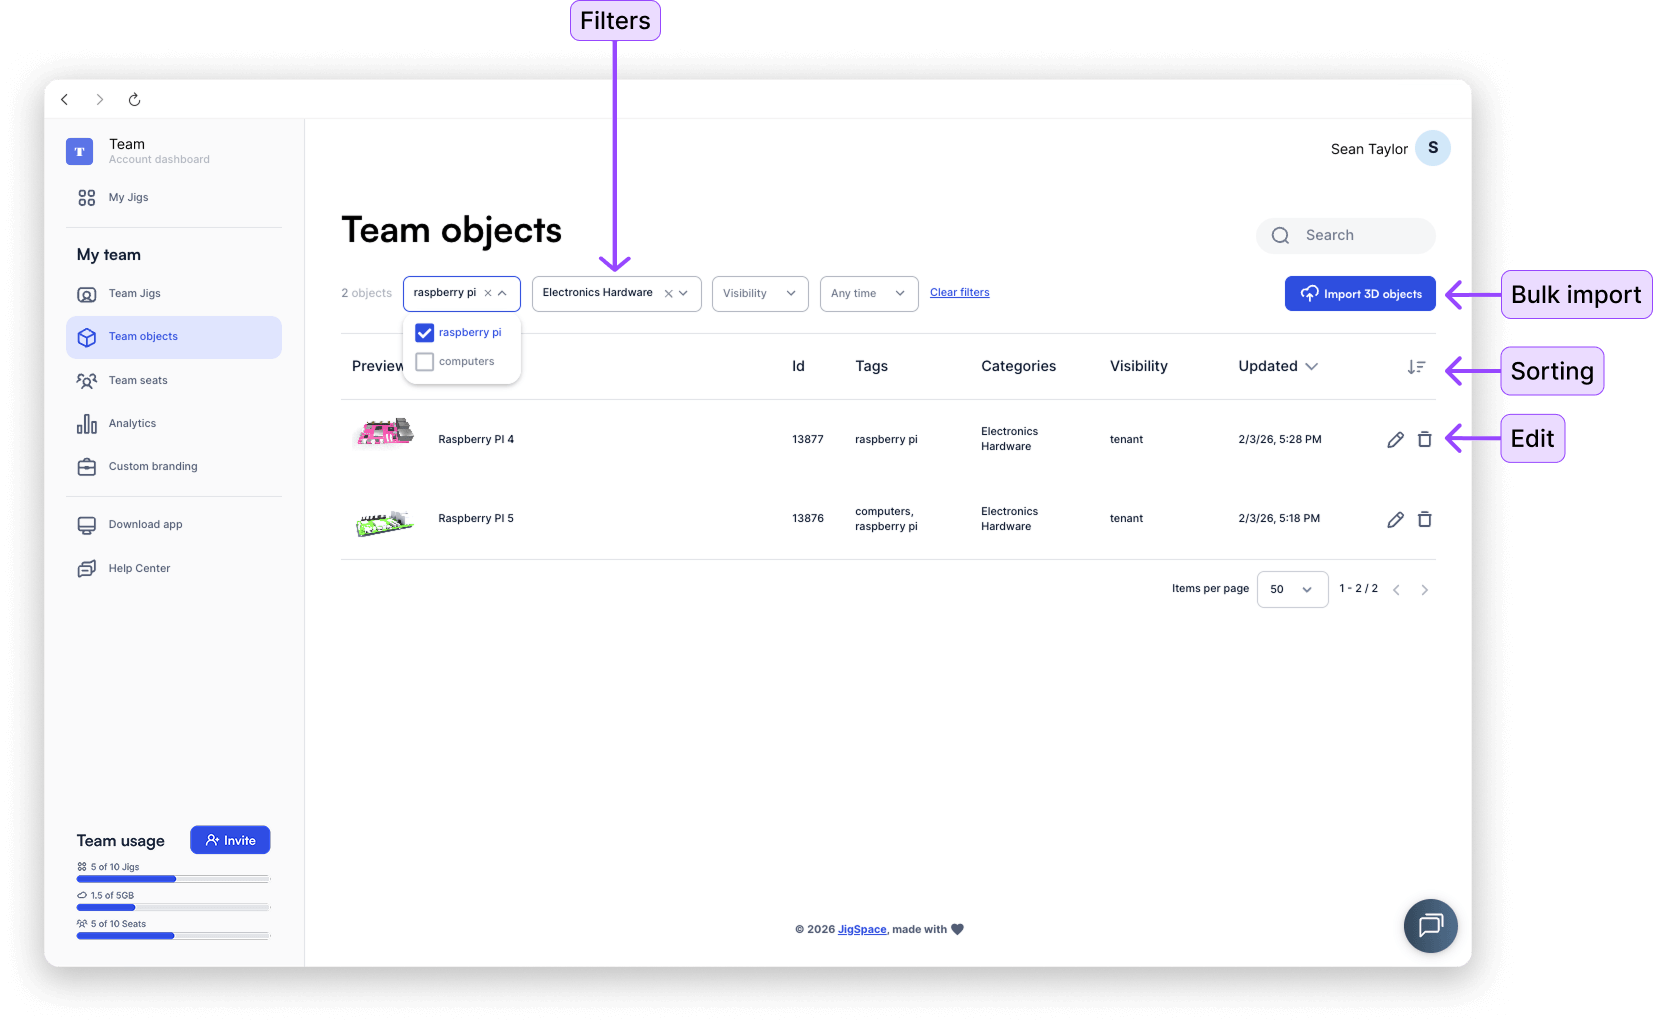Open the chat support widget
Viewport: 1653px width, 1021px height.
click(x=1430, y=926)
